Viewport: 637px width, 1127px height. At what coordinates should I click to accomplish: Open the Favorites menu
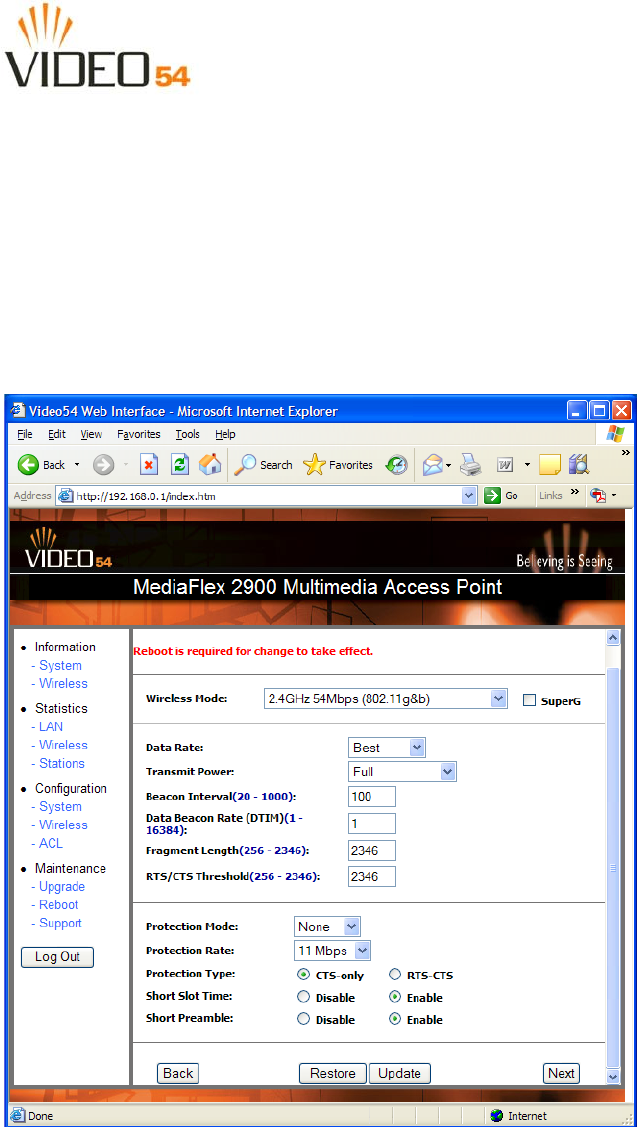[139, 434]
